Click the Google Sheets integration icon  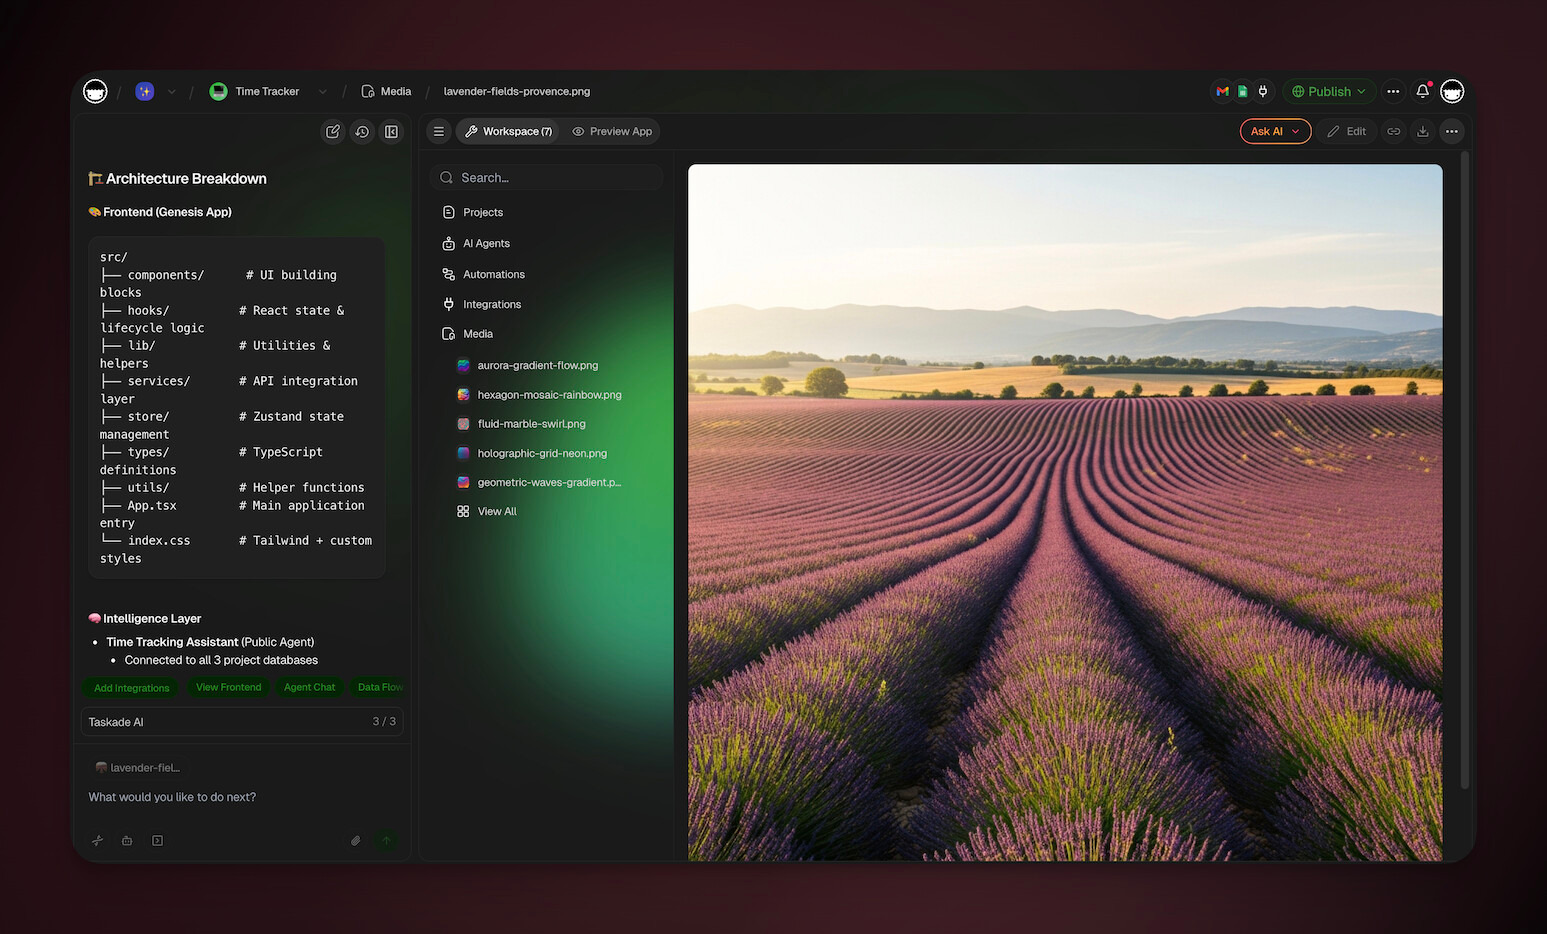pos(1242,91)
